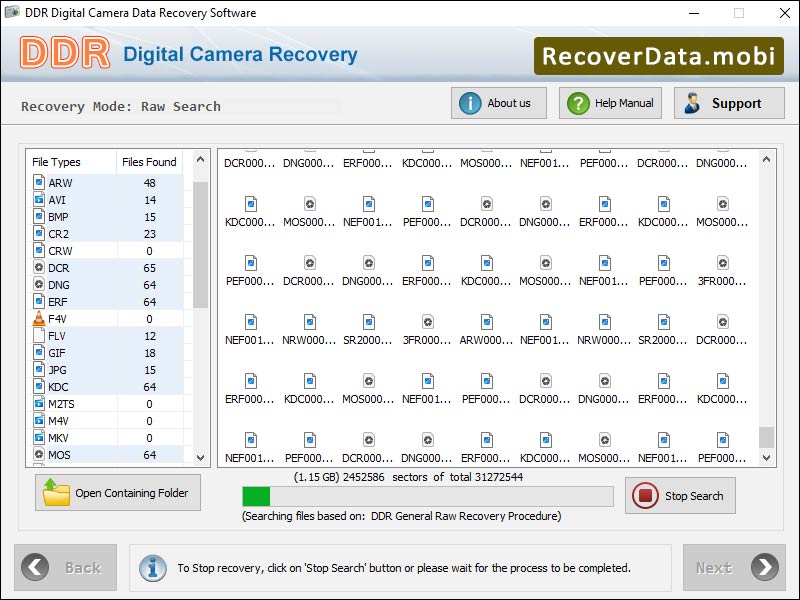
Task: Click the sectors progress text
Action: click(x=408, y=477)
